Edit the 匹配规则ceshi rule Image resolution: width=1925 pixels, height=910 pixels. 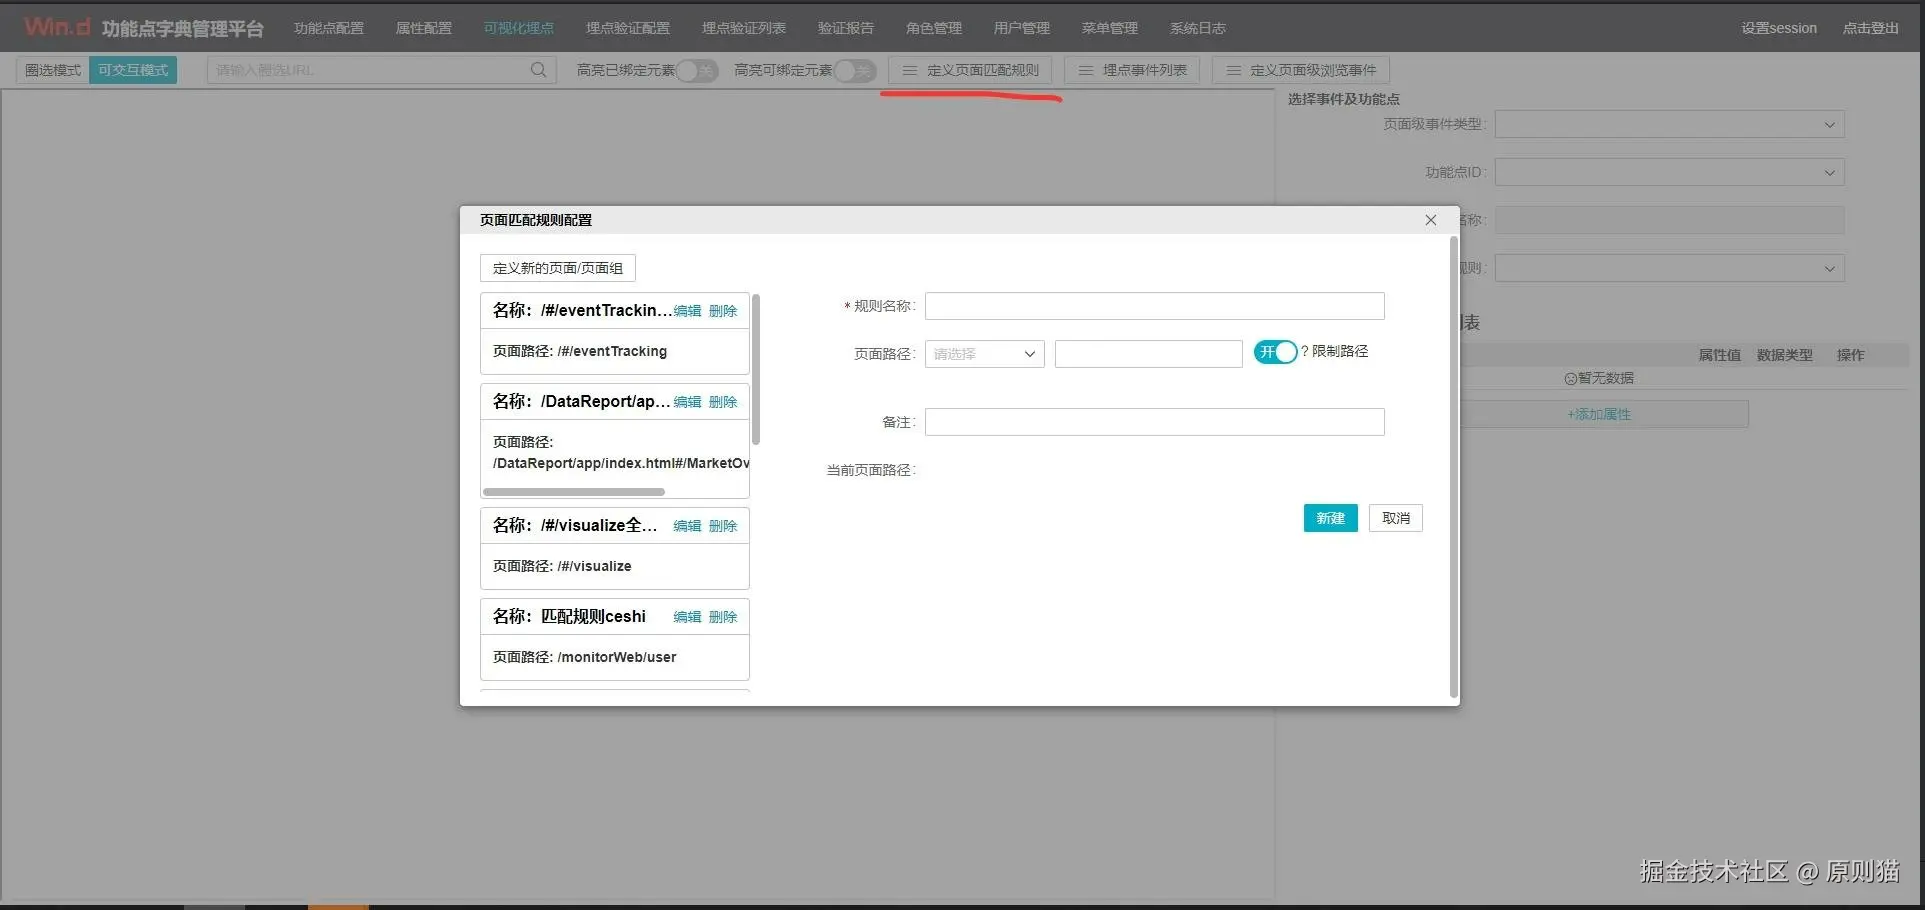click(x=687, y=617)
